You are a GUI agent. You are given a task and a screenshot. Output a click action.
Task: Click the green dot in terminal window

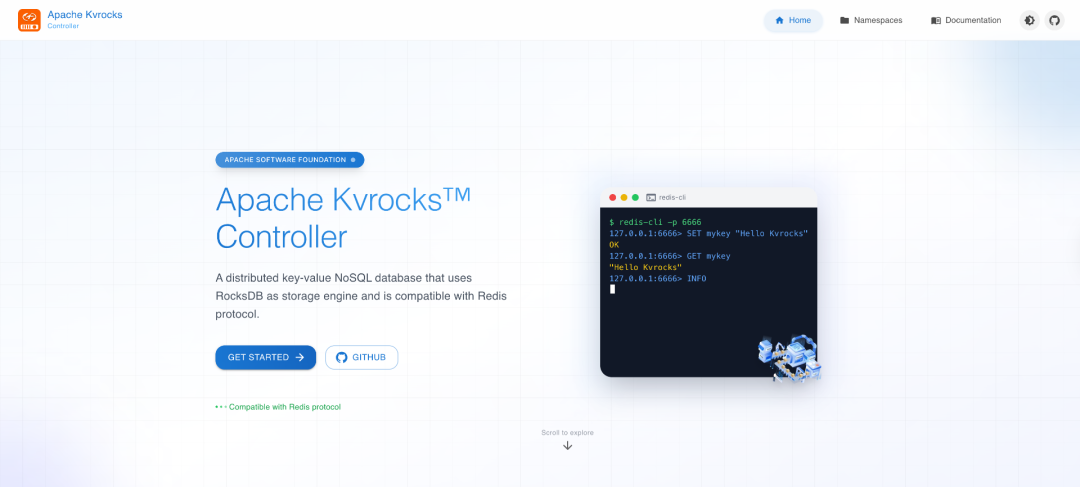[635, 197]
